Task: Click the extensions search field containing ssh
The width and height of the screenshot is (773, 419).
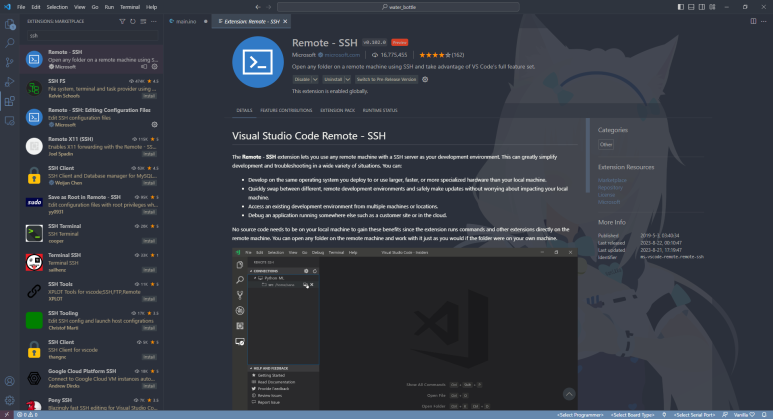Action: (x=93, y=35)
